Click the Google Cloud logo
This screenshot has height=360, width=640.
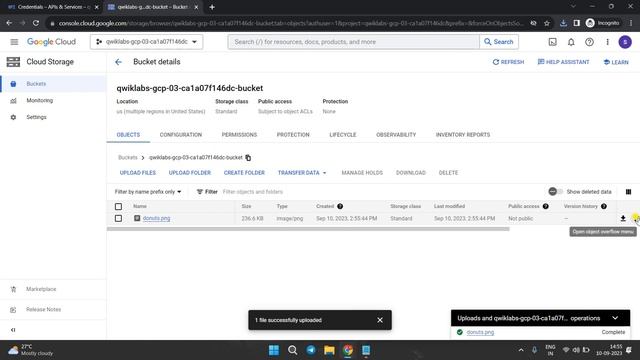(51, 42)
